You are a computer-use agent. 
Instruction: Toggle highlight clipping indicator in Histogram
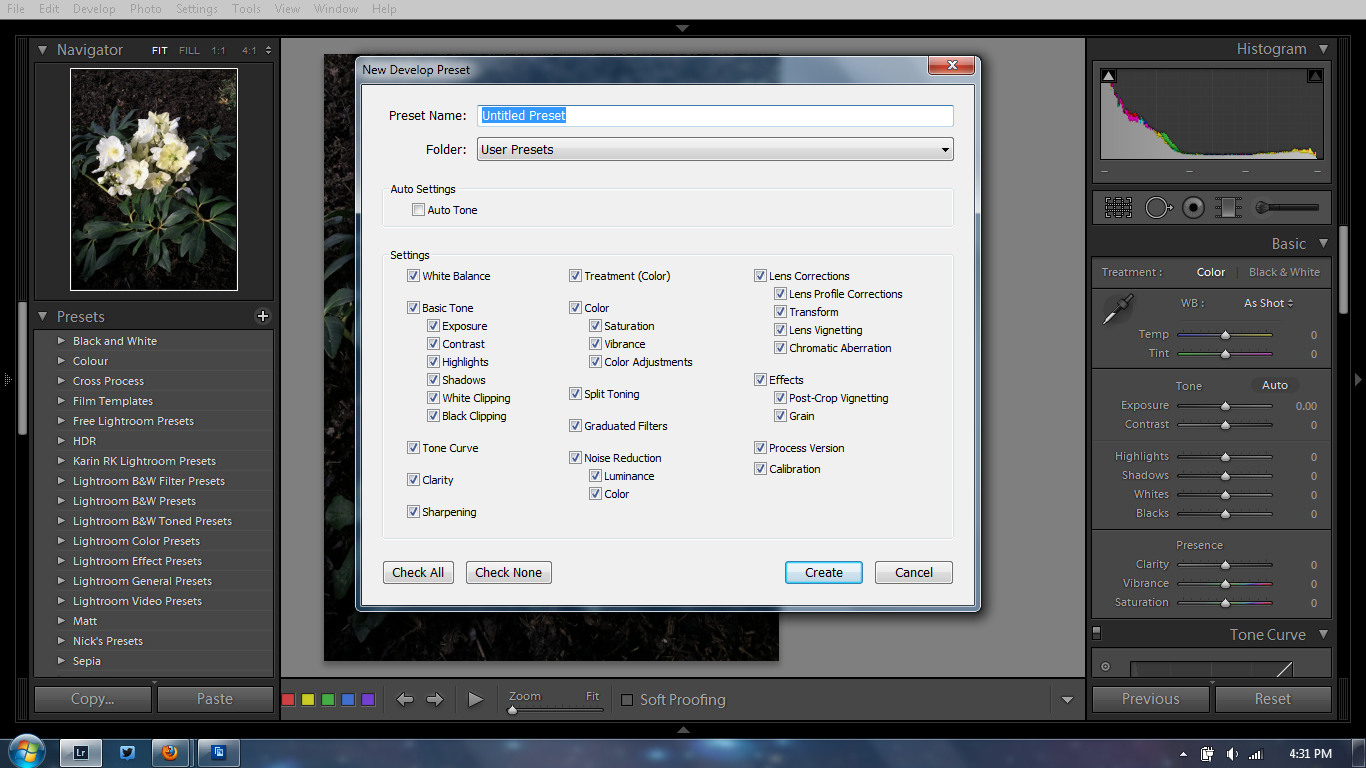pyautogui.click(x=1315, y=75)
